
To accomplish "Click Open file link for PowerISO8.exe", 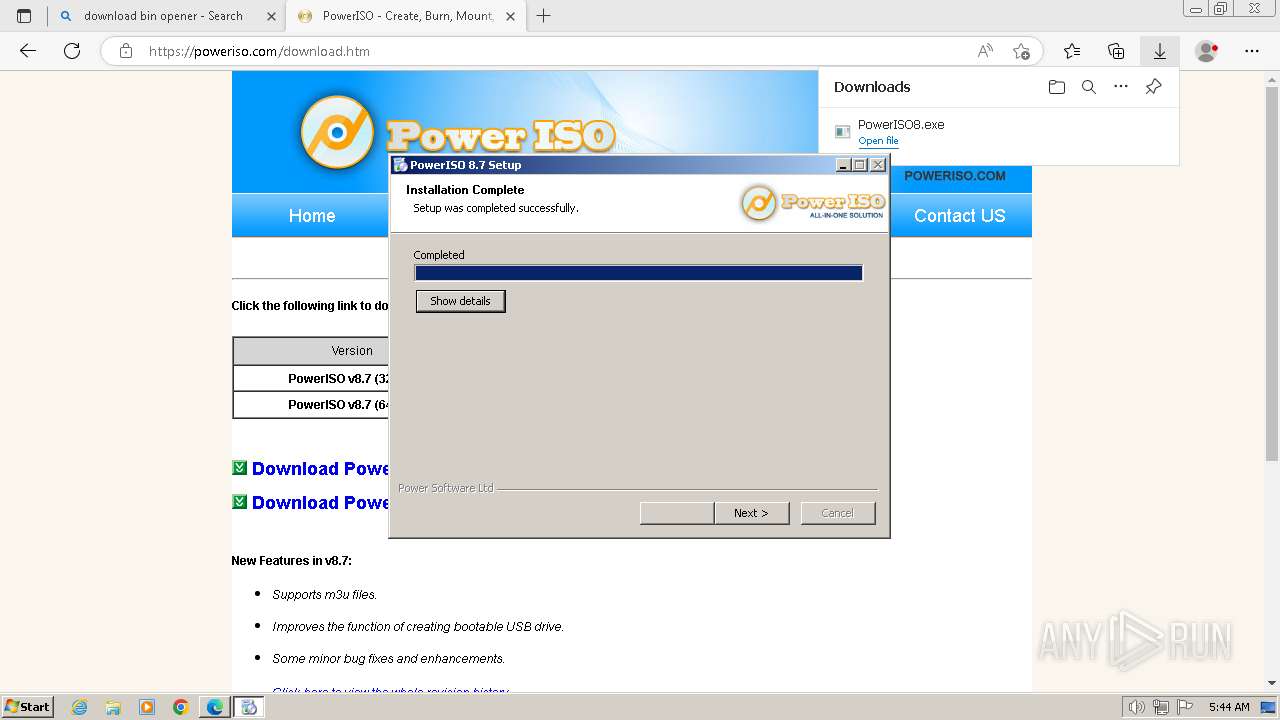I will 878,141.
